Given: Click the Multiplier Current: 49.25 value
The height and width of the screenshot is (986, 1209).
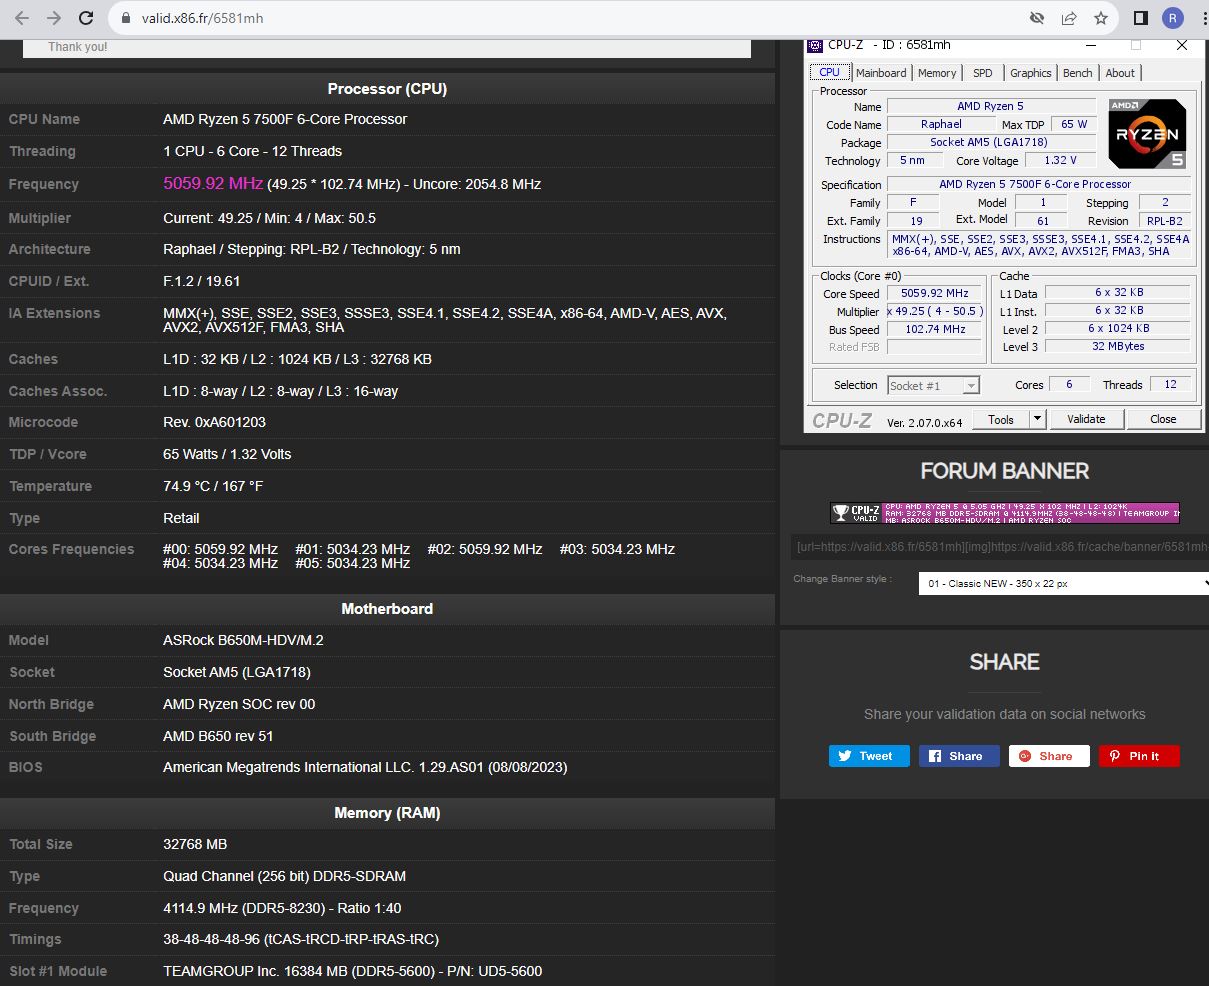Looking at the screenshot, I should tap(269, 218).
